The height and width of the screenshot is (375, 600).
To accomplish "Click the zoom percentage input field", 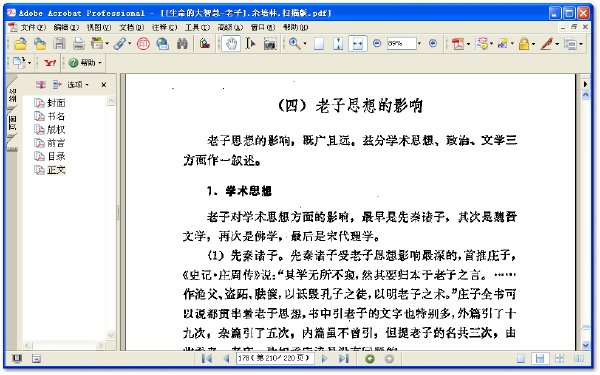I will coord(401,44).
